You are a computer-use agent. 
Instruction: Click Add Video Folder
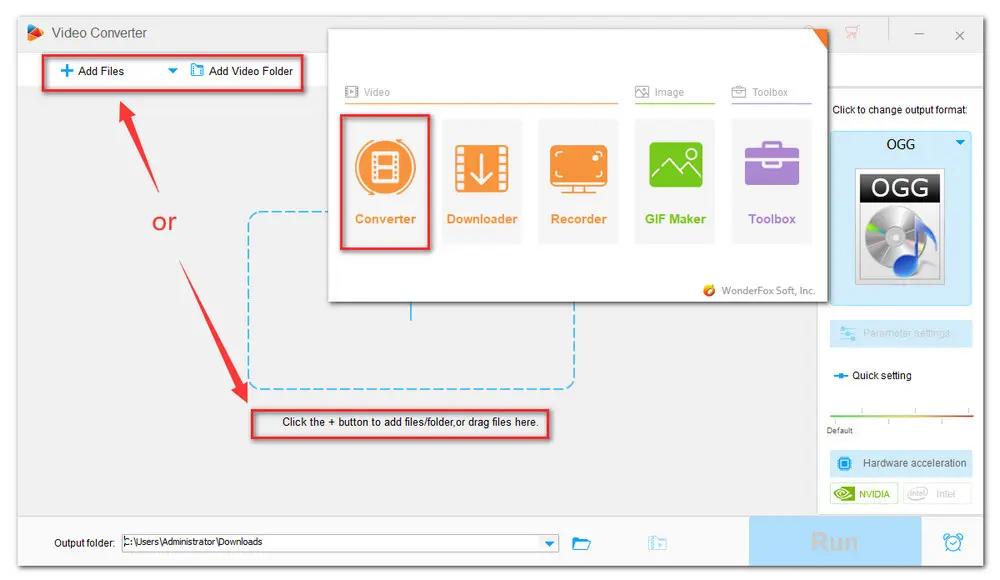click(242, 71)
